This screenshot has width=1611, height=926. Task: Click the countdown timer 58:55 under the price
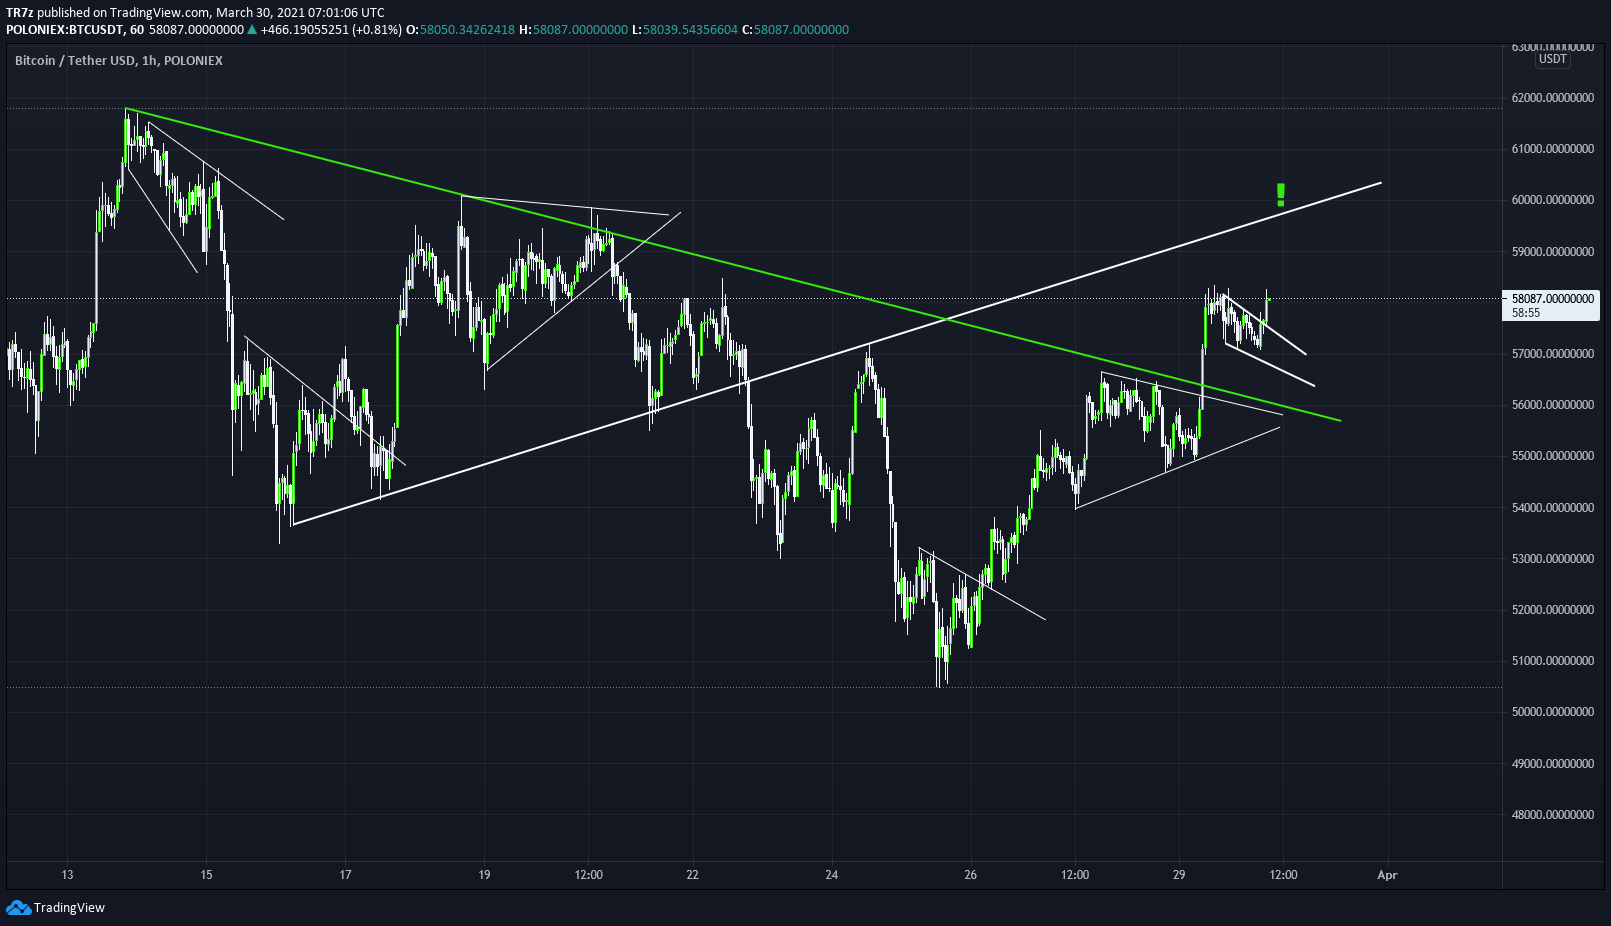(x=1526, y=313)
